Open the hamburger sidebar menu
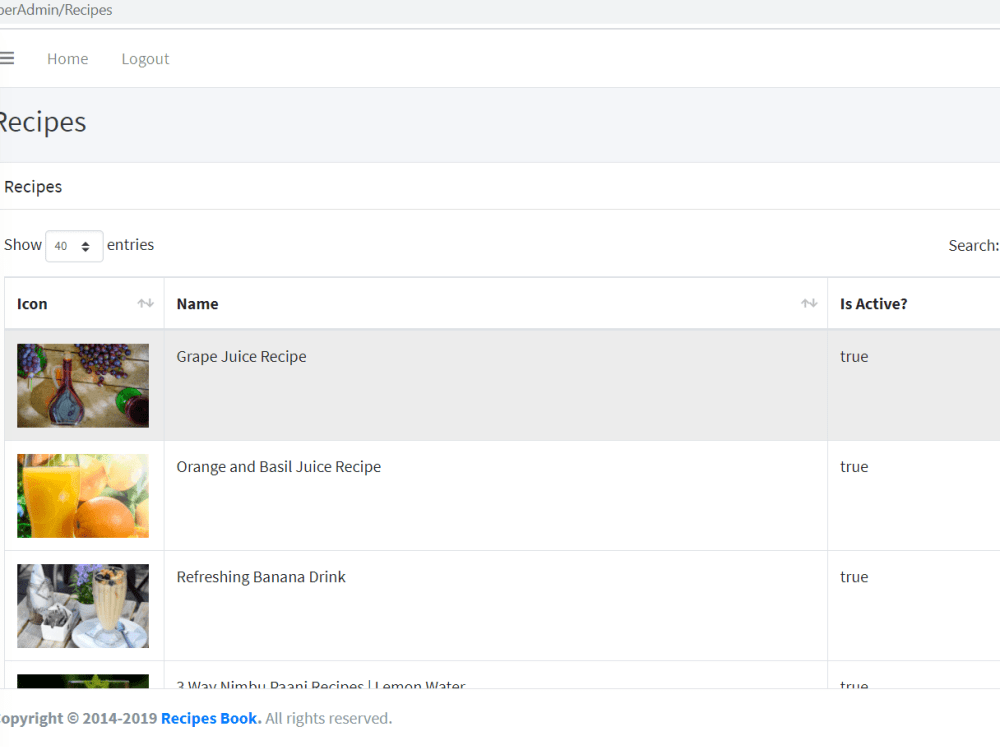 6,59
